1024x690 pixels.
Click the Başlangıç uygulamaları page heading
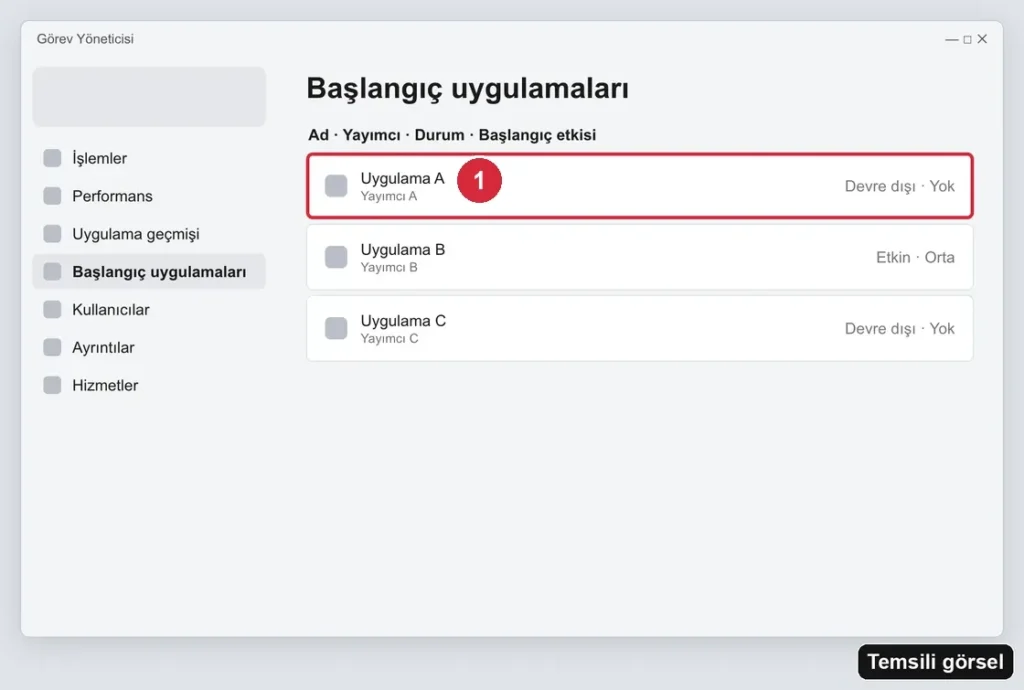[468, 89]
